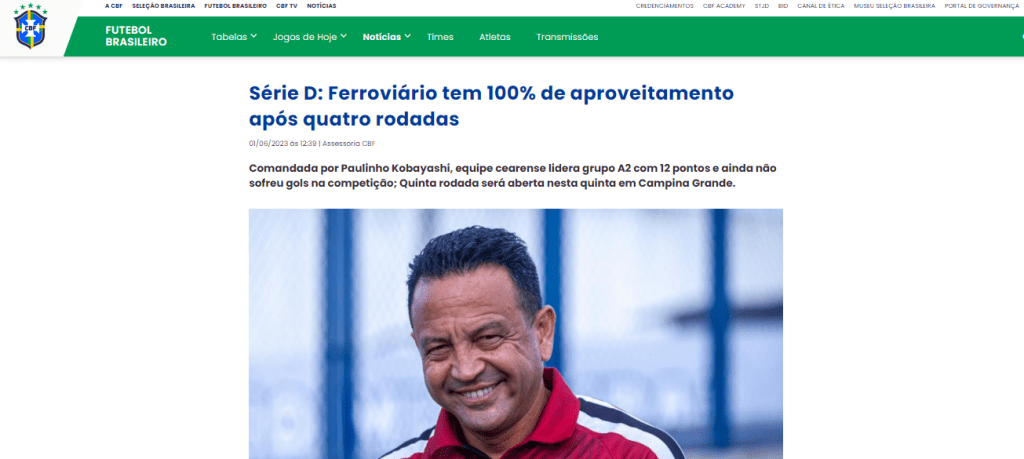Open the STJD link
The height and width of the screenshot is (459, 1024).
pyautogui.click(x=760, y=6)
